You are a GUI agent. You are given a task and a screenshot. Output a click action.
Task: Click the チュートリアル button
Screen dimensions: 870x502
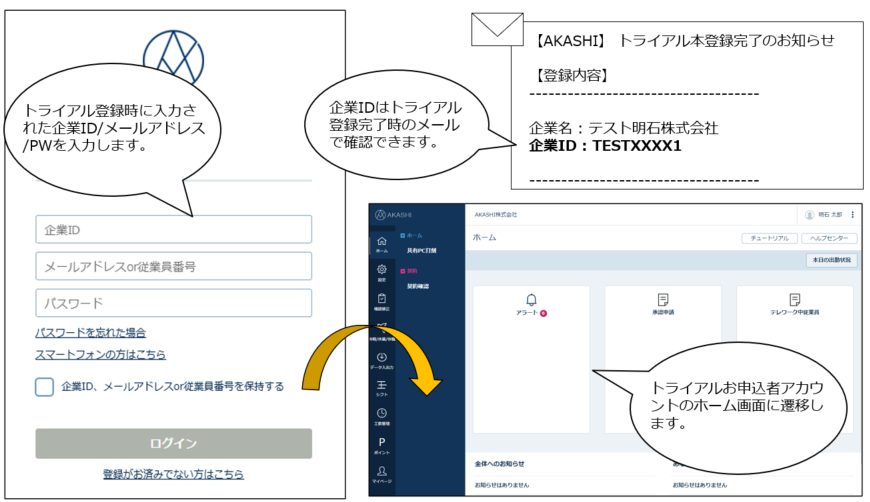tap(769, 239)
